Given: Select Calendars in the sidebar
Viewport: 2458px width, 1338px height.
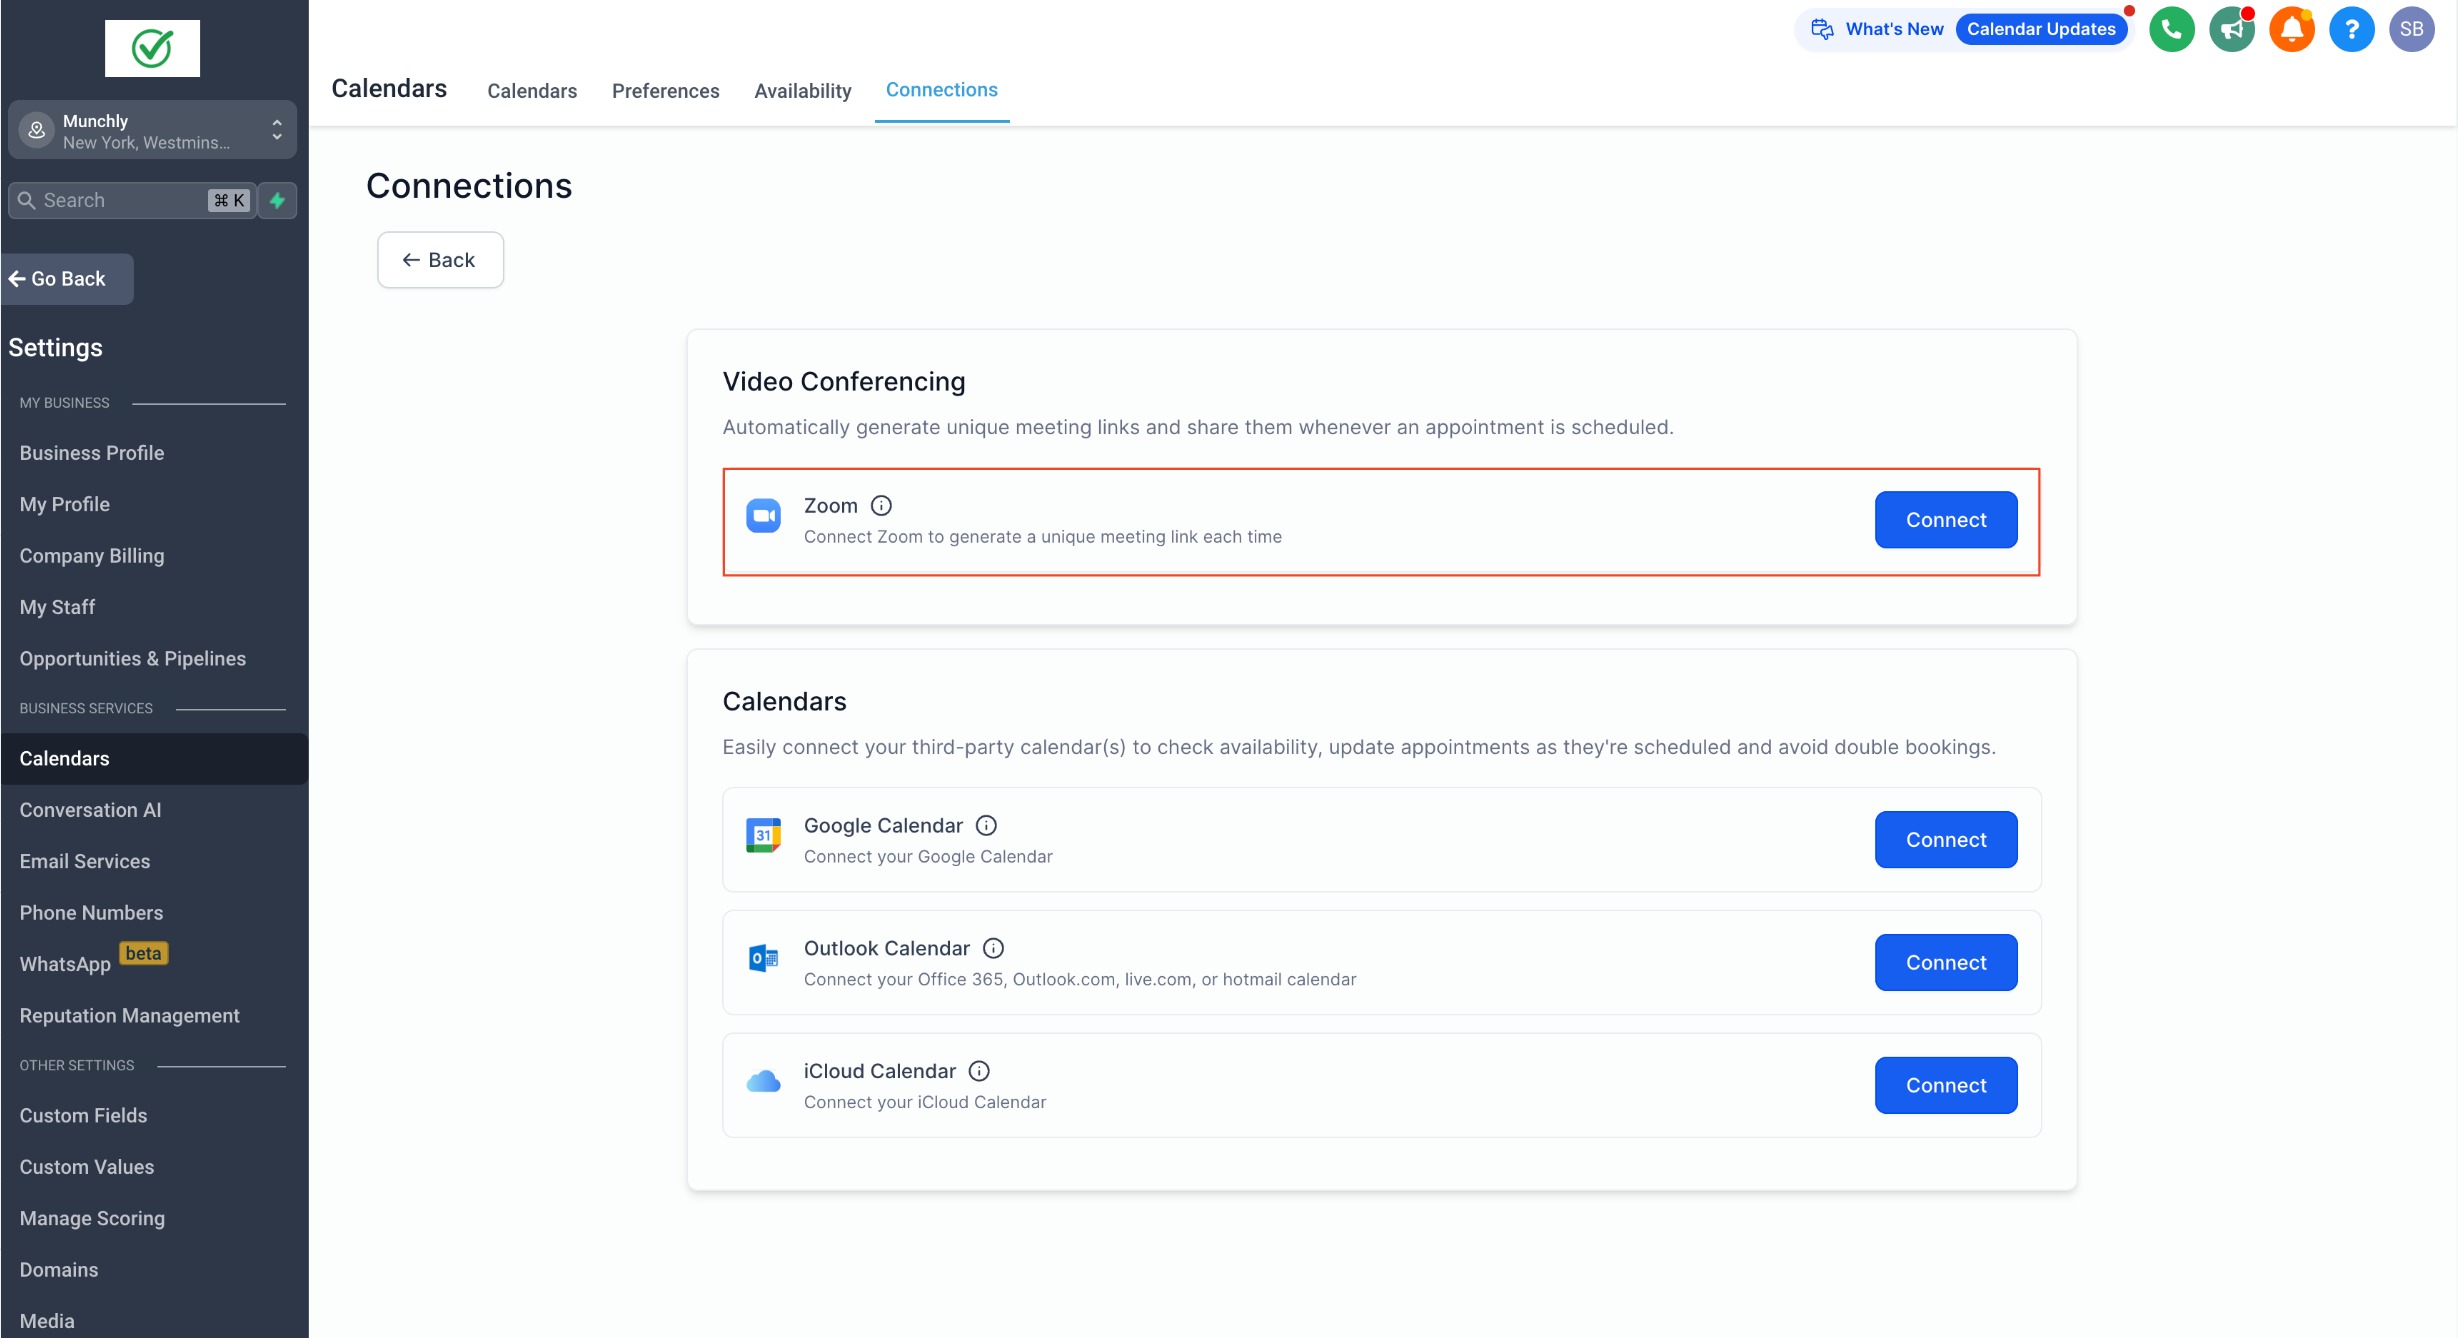Looking at the screenshot, I should 154,759.
